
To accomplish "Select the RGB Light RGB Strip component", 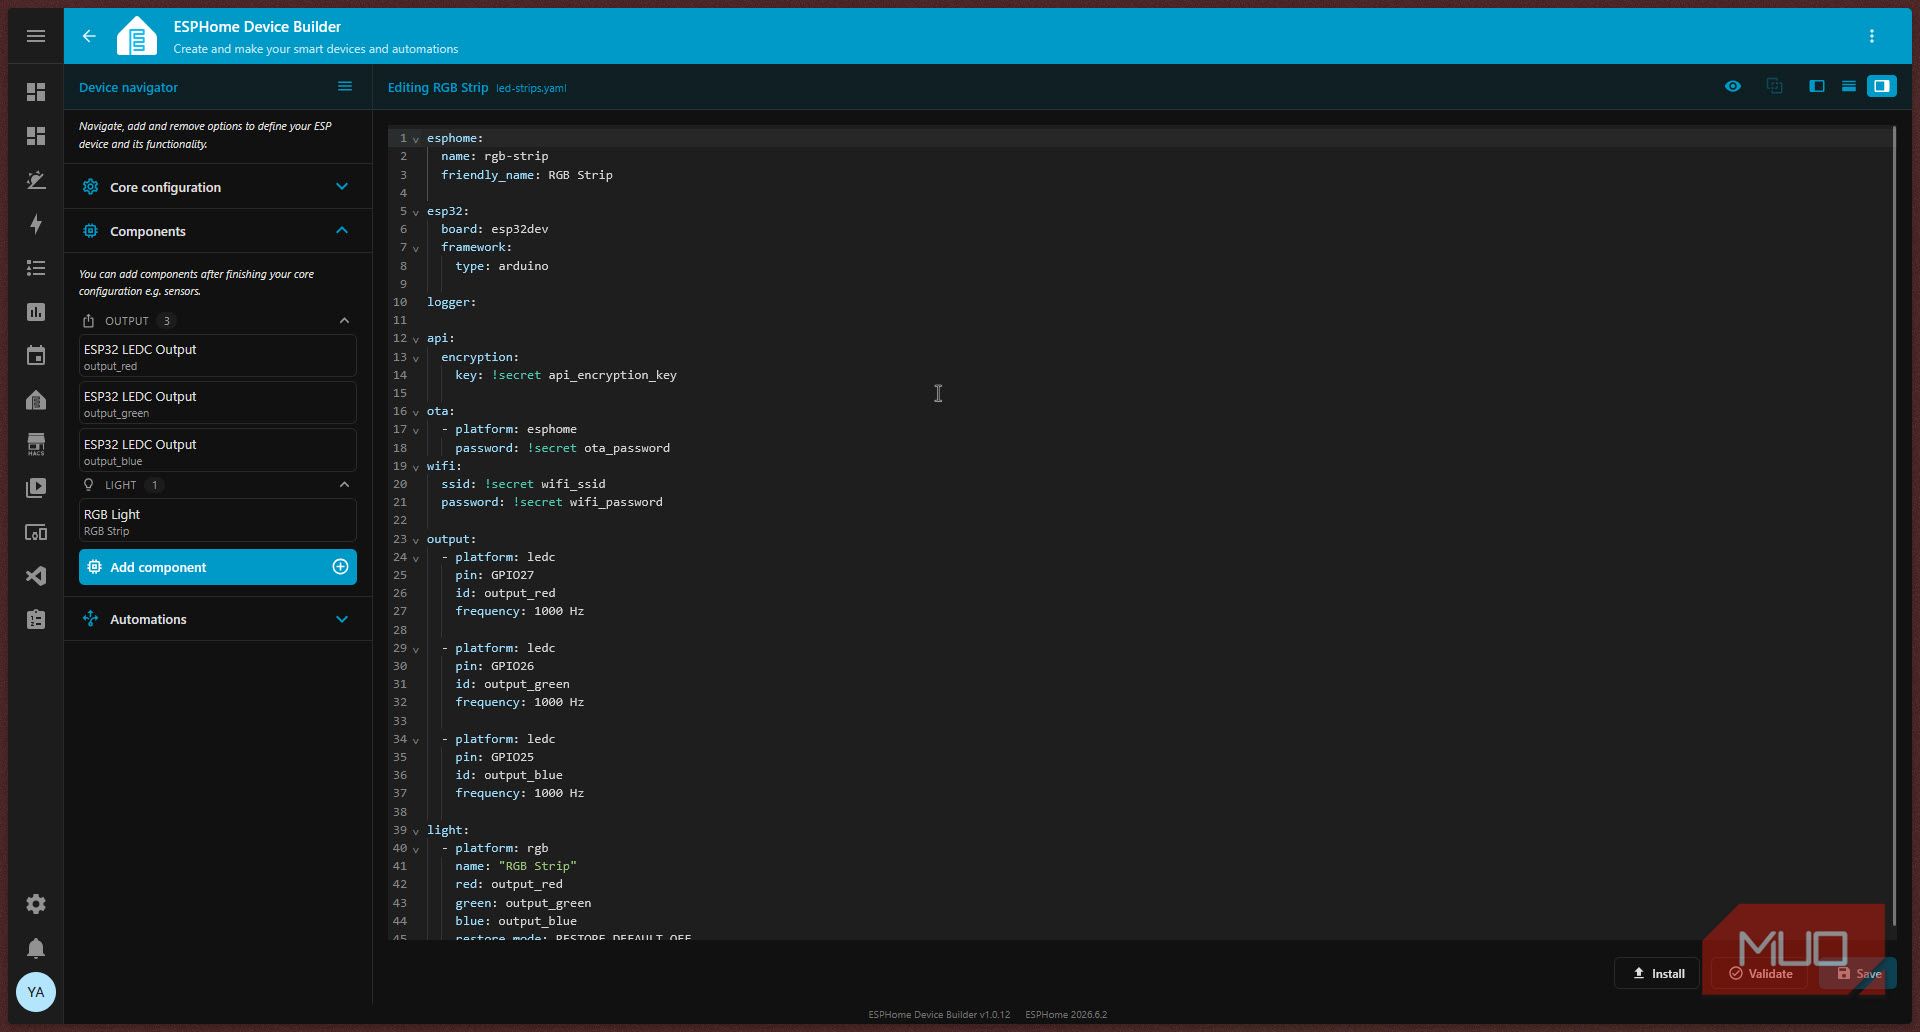I will [217, 521].
